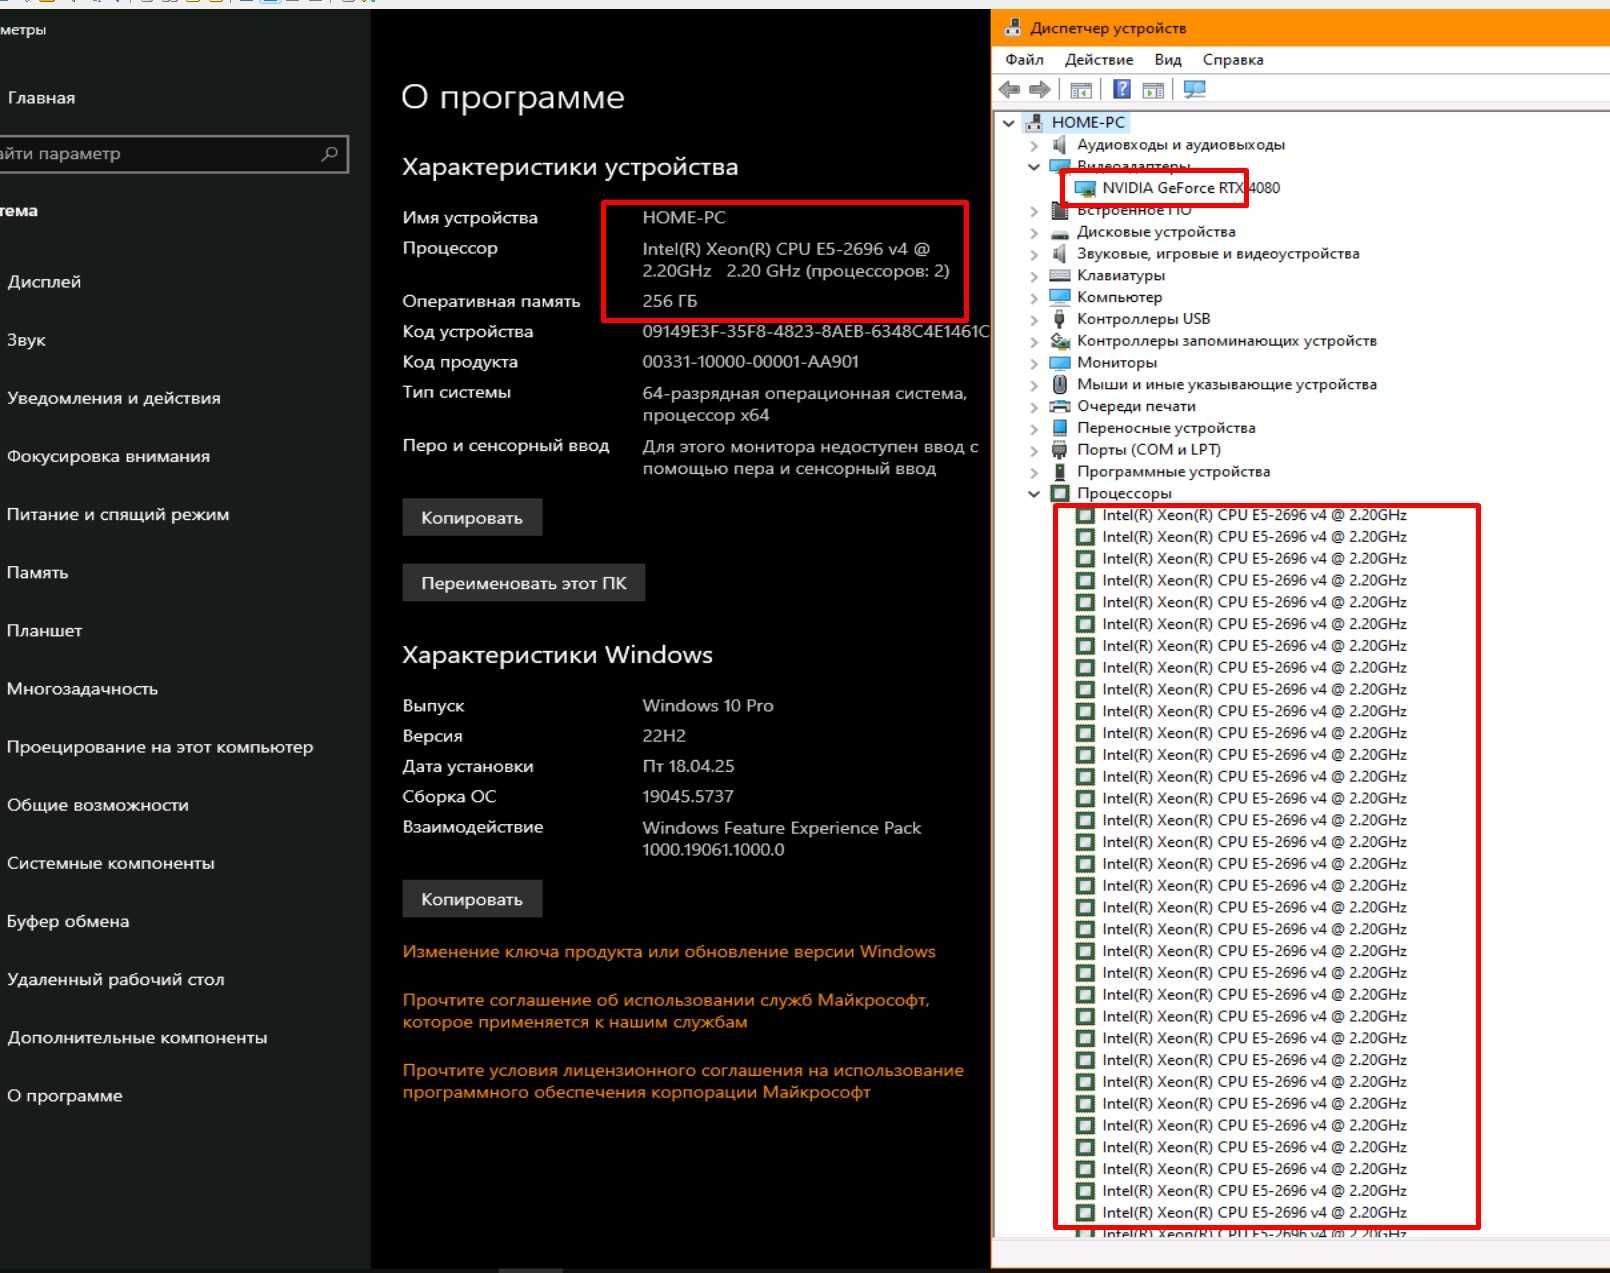Screen dimensions: 1610x1273
Task: Open the Справка menu
Action: (1233, 60)
